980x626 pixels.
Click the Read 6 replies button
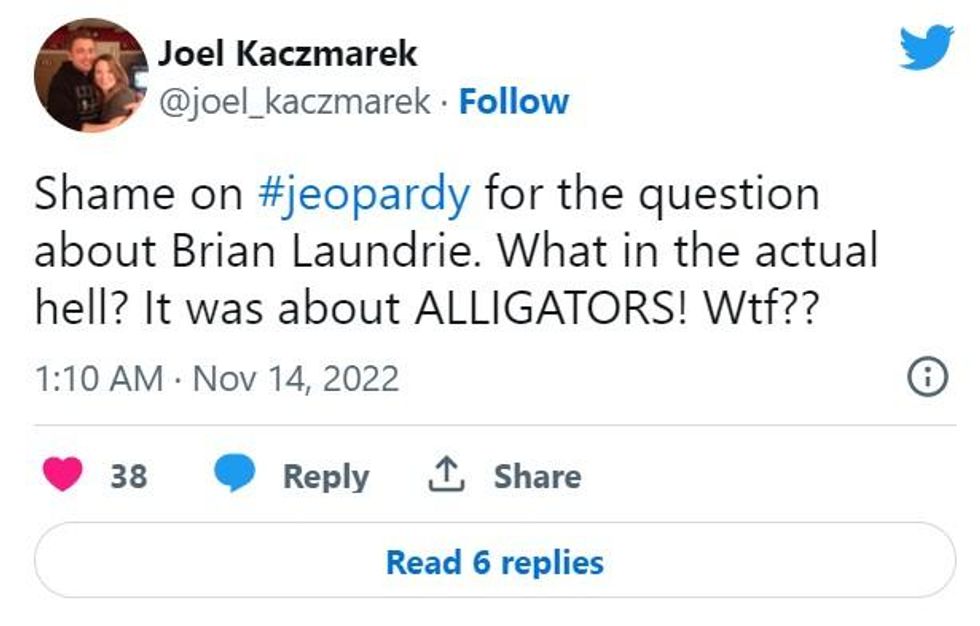494,562
